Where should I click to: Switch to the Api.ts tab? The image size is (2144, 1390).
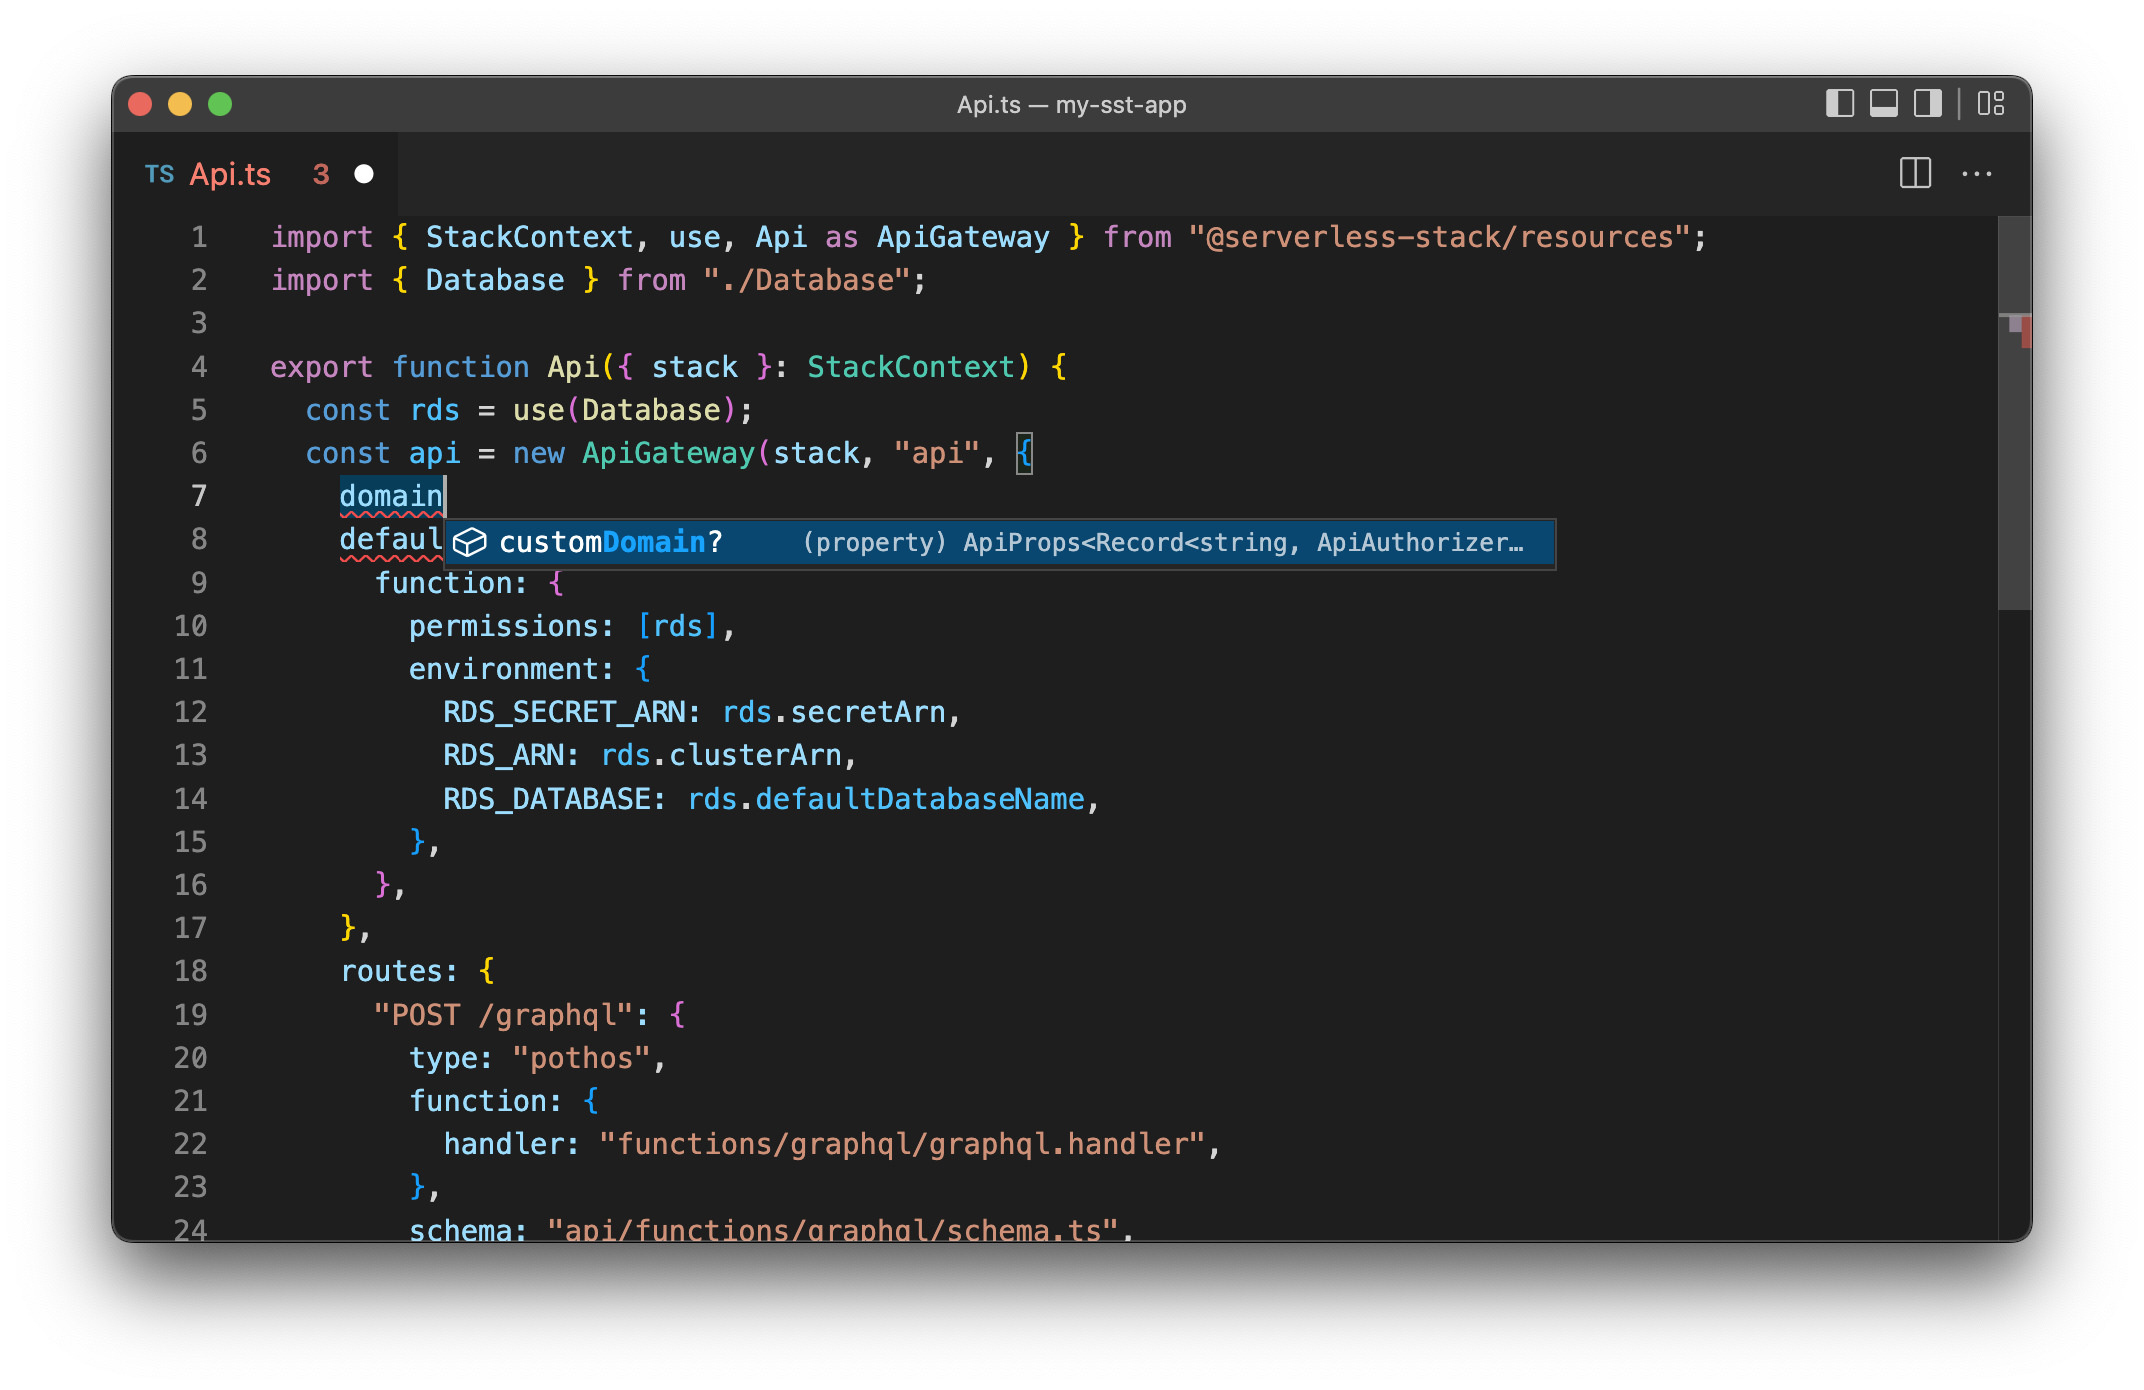230,173
